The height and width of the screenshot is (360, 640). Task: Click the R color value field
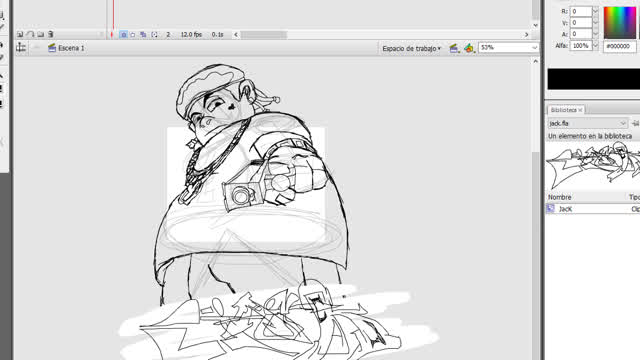pyautogui.click(x=581, y=11)
